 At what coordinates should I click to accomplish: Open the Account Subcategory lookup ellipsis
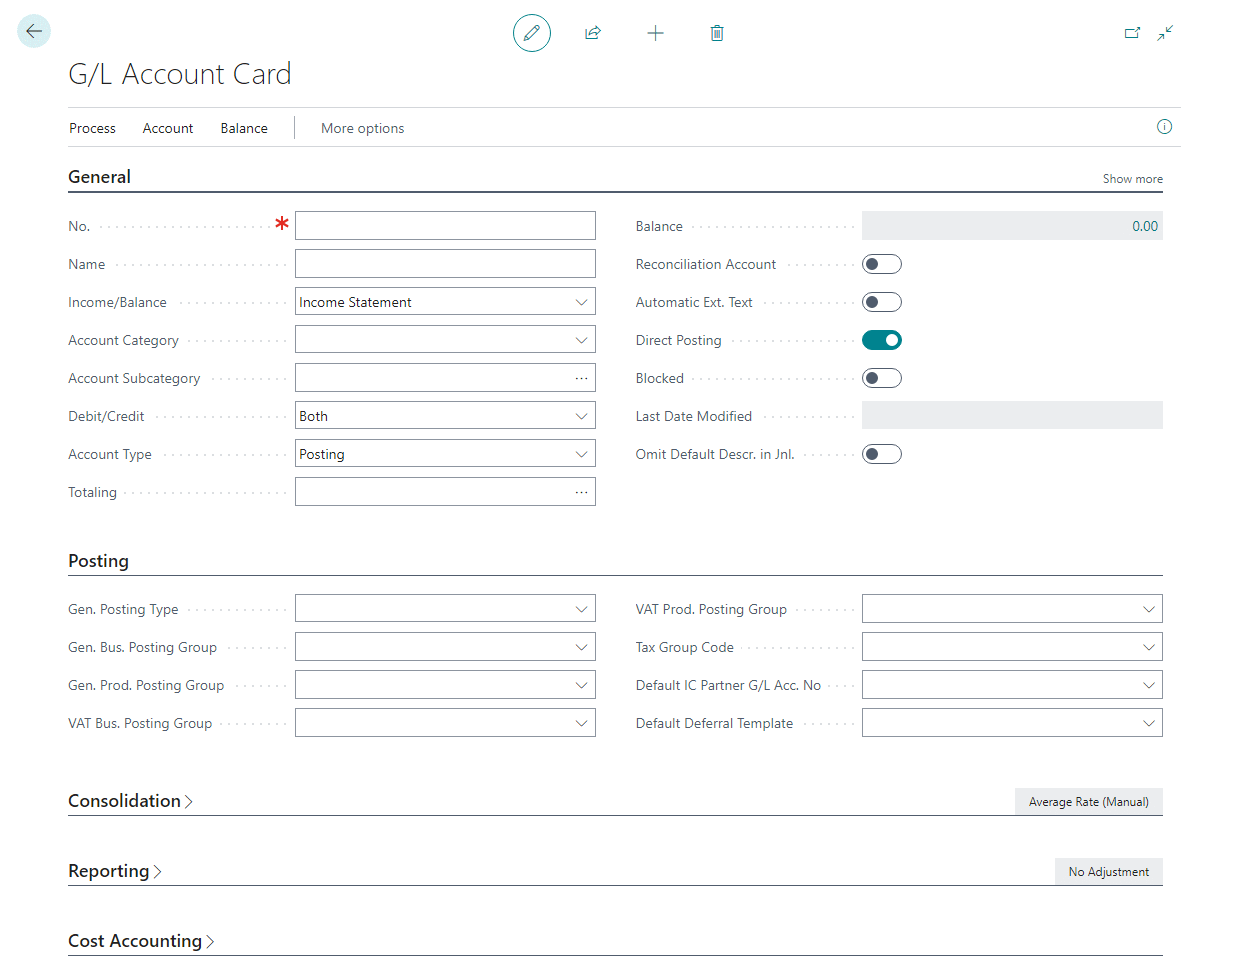583,377
